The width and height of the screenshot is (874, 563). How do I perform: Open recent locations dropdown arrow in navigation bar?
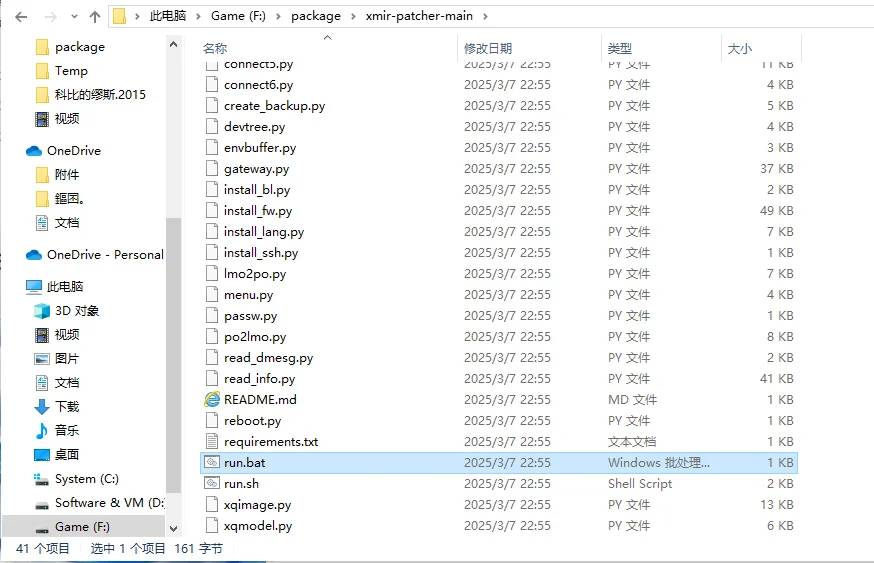[x=71, y=17]
